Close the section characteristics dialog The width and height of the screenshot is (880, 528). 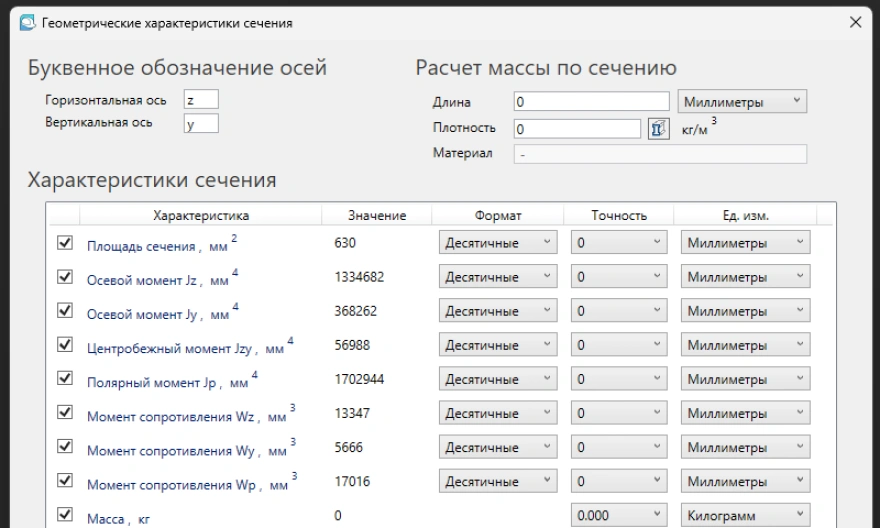(x=854, y=22)
